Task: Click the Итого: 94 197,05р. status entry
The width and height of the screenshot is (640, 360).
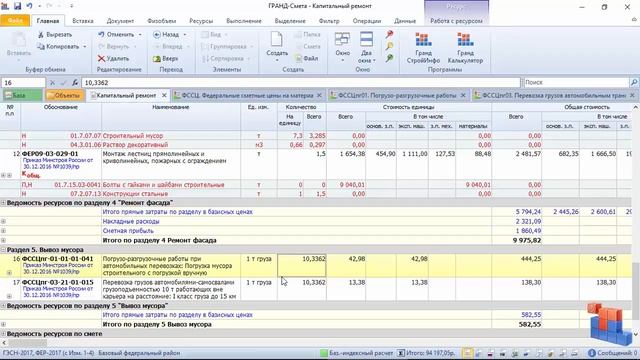Action: point(427,353)
